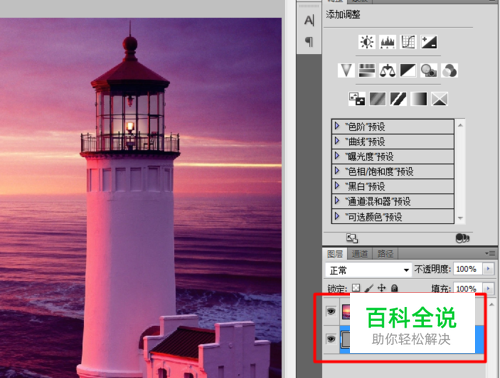500x378 pixels.
Task: Add a Hue/Saturation adjustment layer
Action: pos(367,70)
